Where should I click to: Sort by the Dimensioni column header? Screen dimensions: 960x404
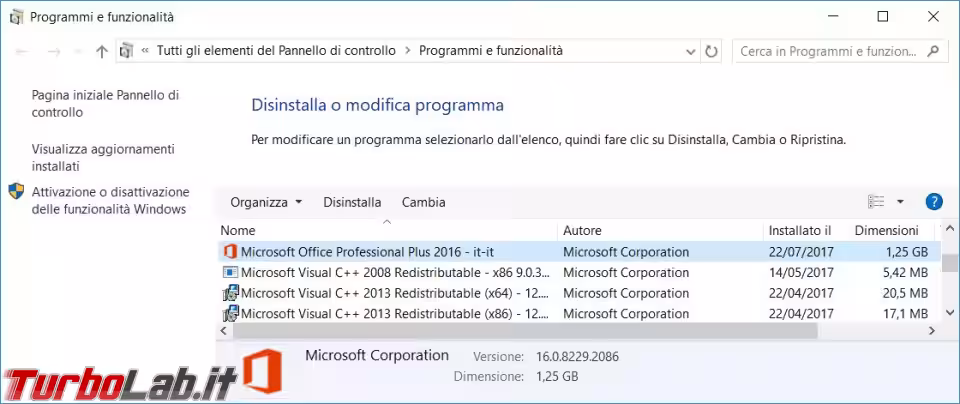[891, 231]
